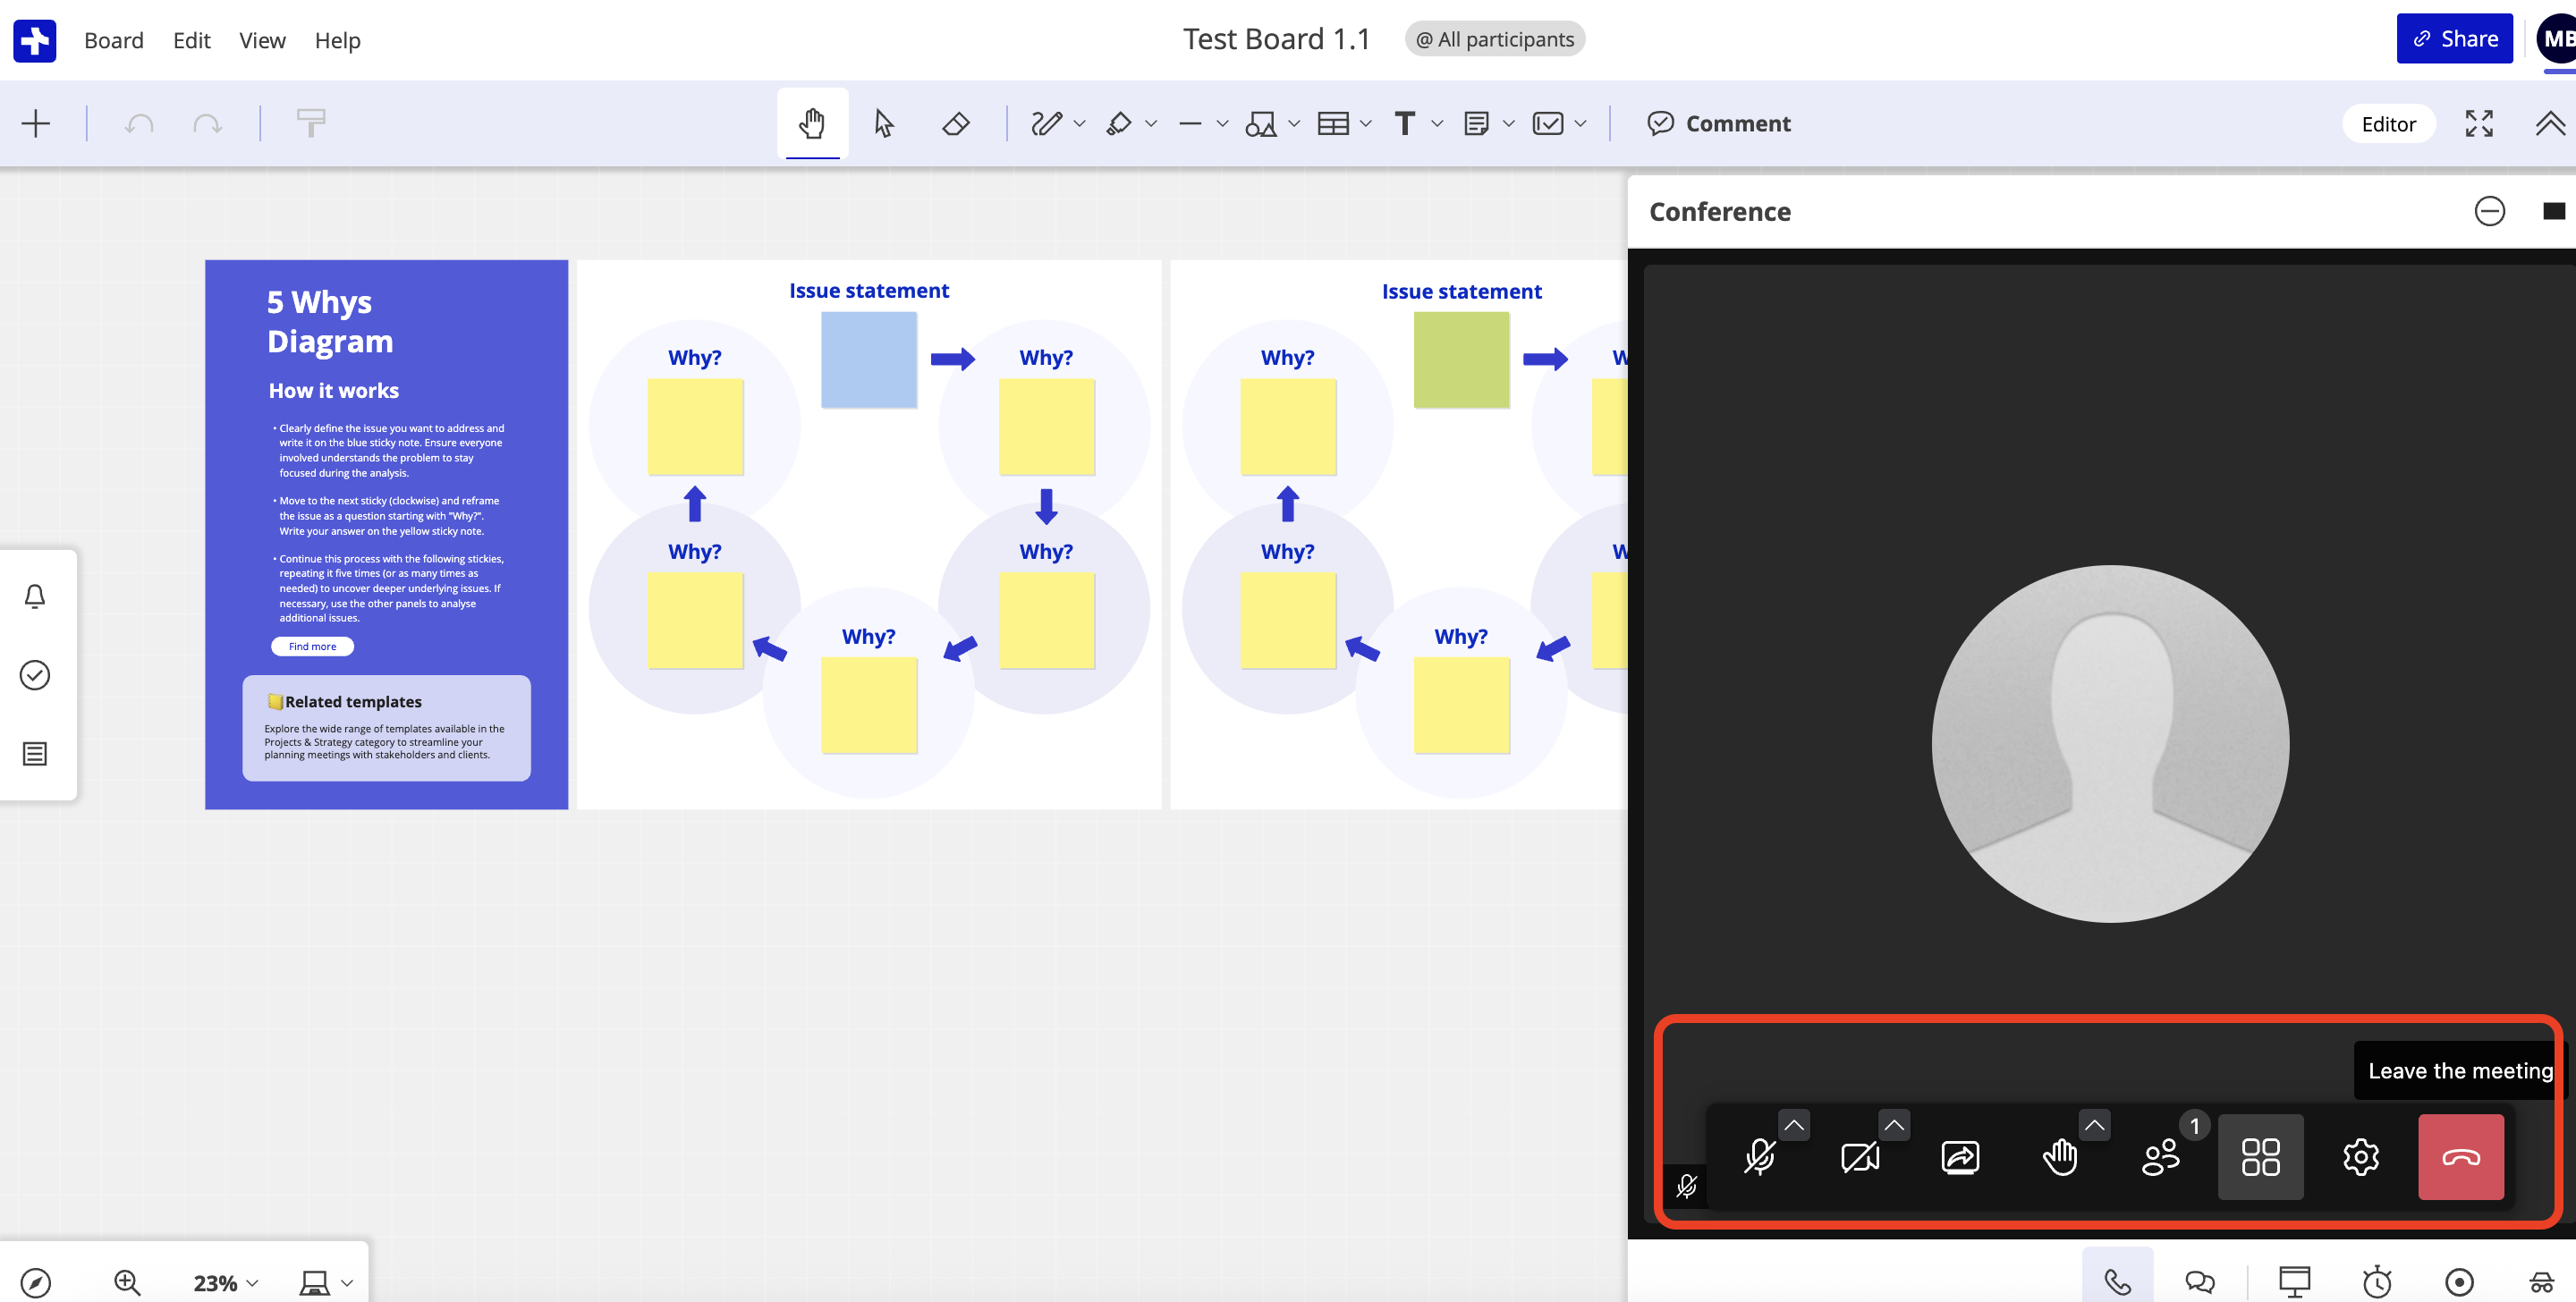Open the Board menu
Image resolution: width=2576 pixels, height=1302 pixels.
[x=114, y=40]
